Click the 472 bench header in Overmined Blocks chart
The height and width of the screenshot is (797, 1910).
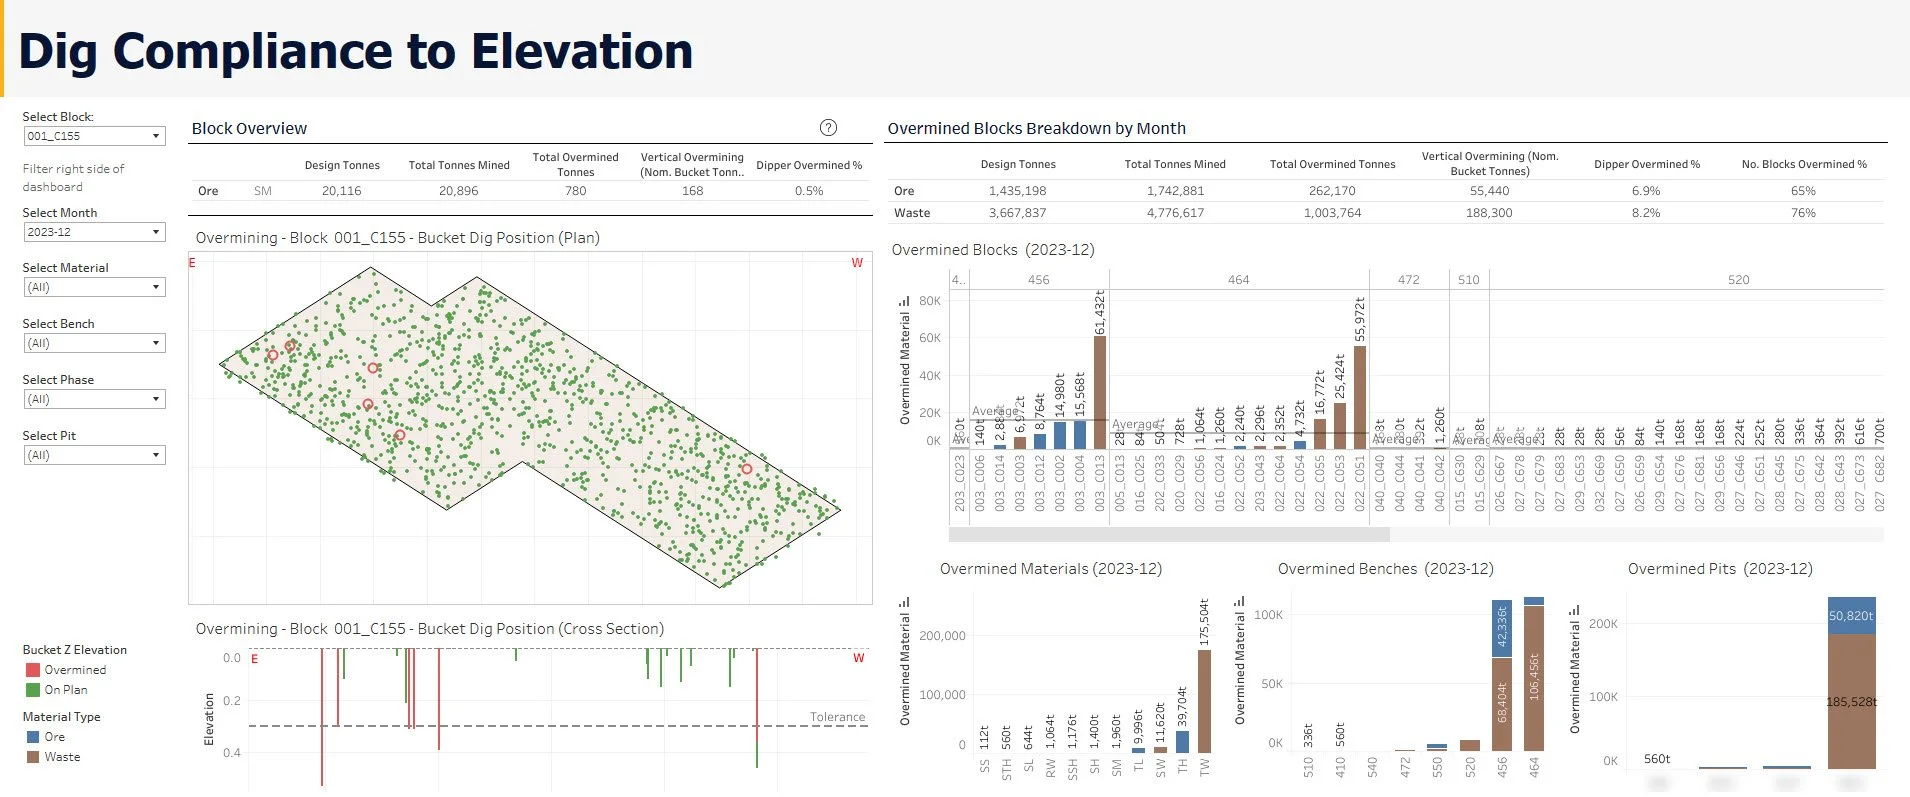pyautogui.click(x=1409, y=280)
